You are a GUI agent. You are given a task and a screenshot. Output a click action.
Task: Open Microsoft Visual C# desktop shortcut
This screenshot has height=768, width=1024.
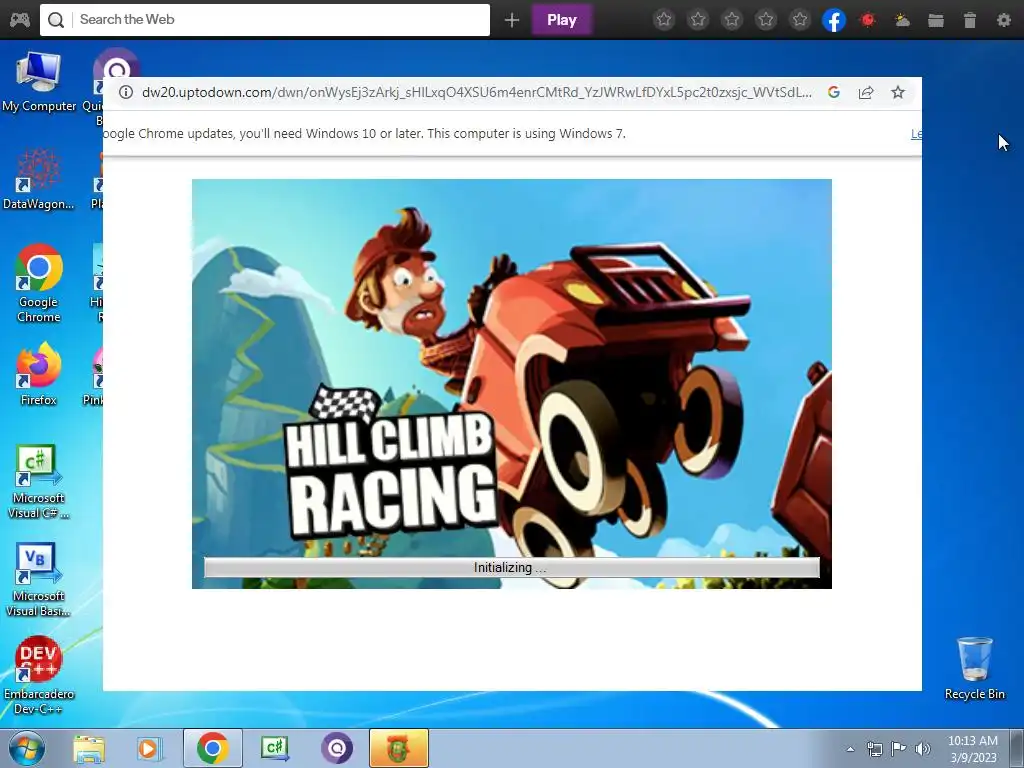pos(39,482)
